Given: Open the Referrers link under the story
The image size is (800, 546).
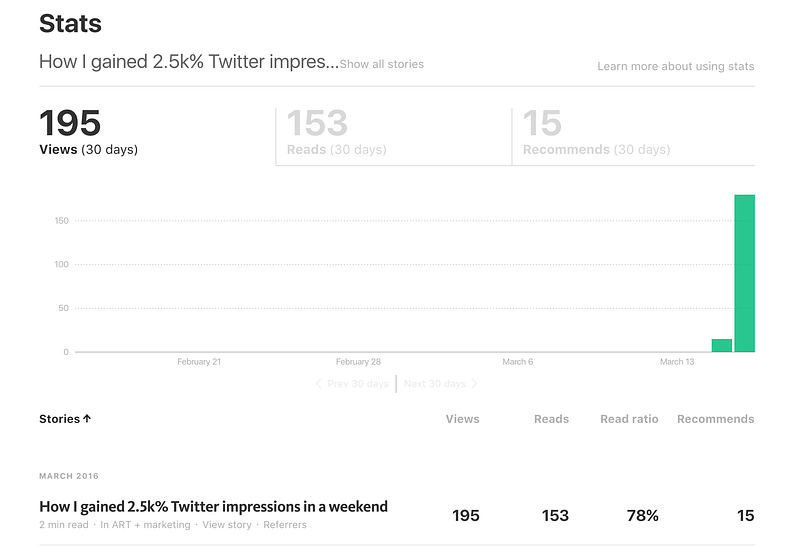Looking at the screenshot, I should coord(285,525).
